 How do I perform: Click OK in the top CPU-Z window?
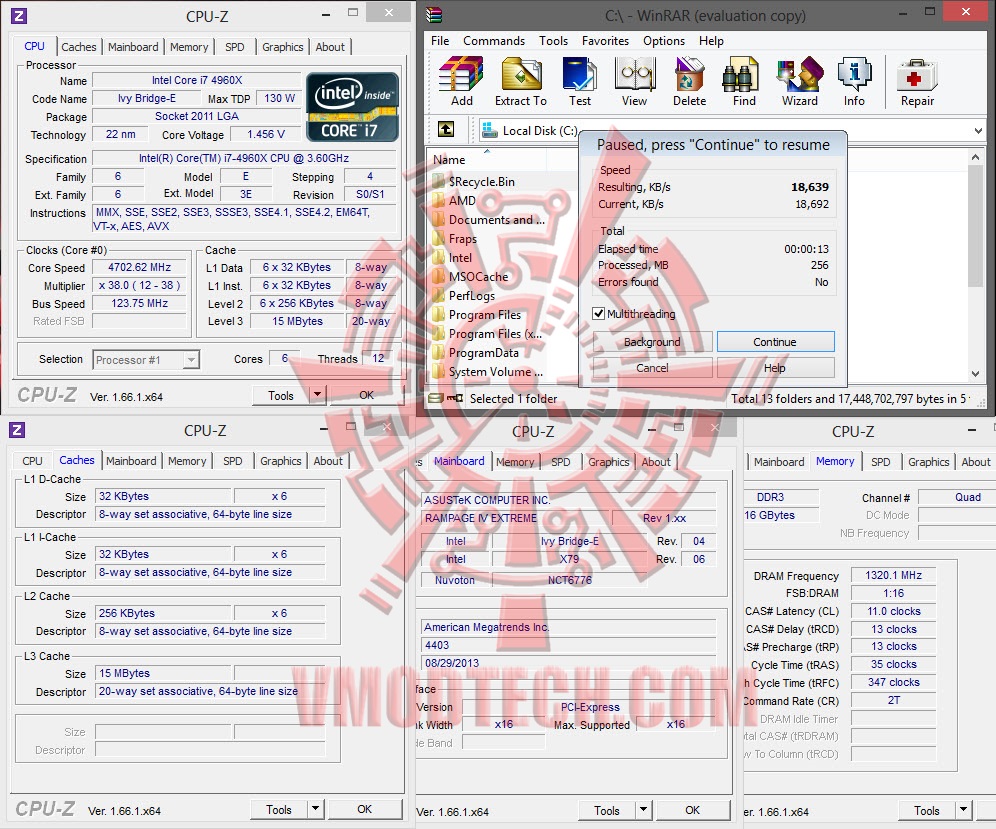pos(367,395)
